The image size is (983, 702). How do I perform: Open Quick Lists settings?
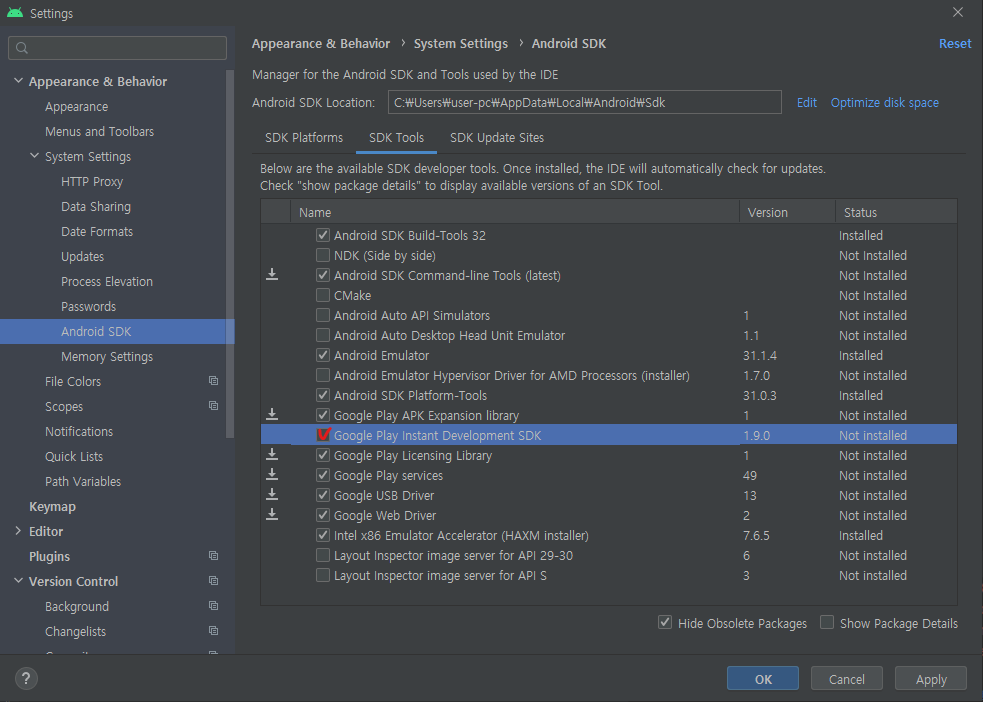tap(74, 456)
